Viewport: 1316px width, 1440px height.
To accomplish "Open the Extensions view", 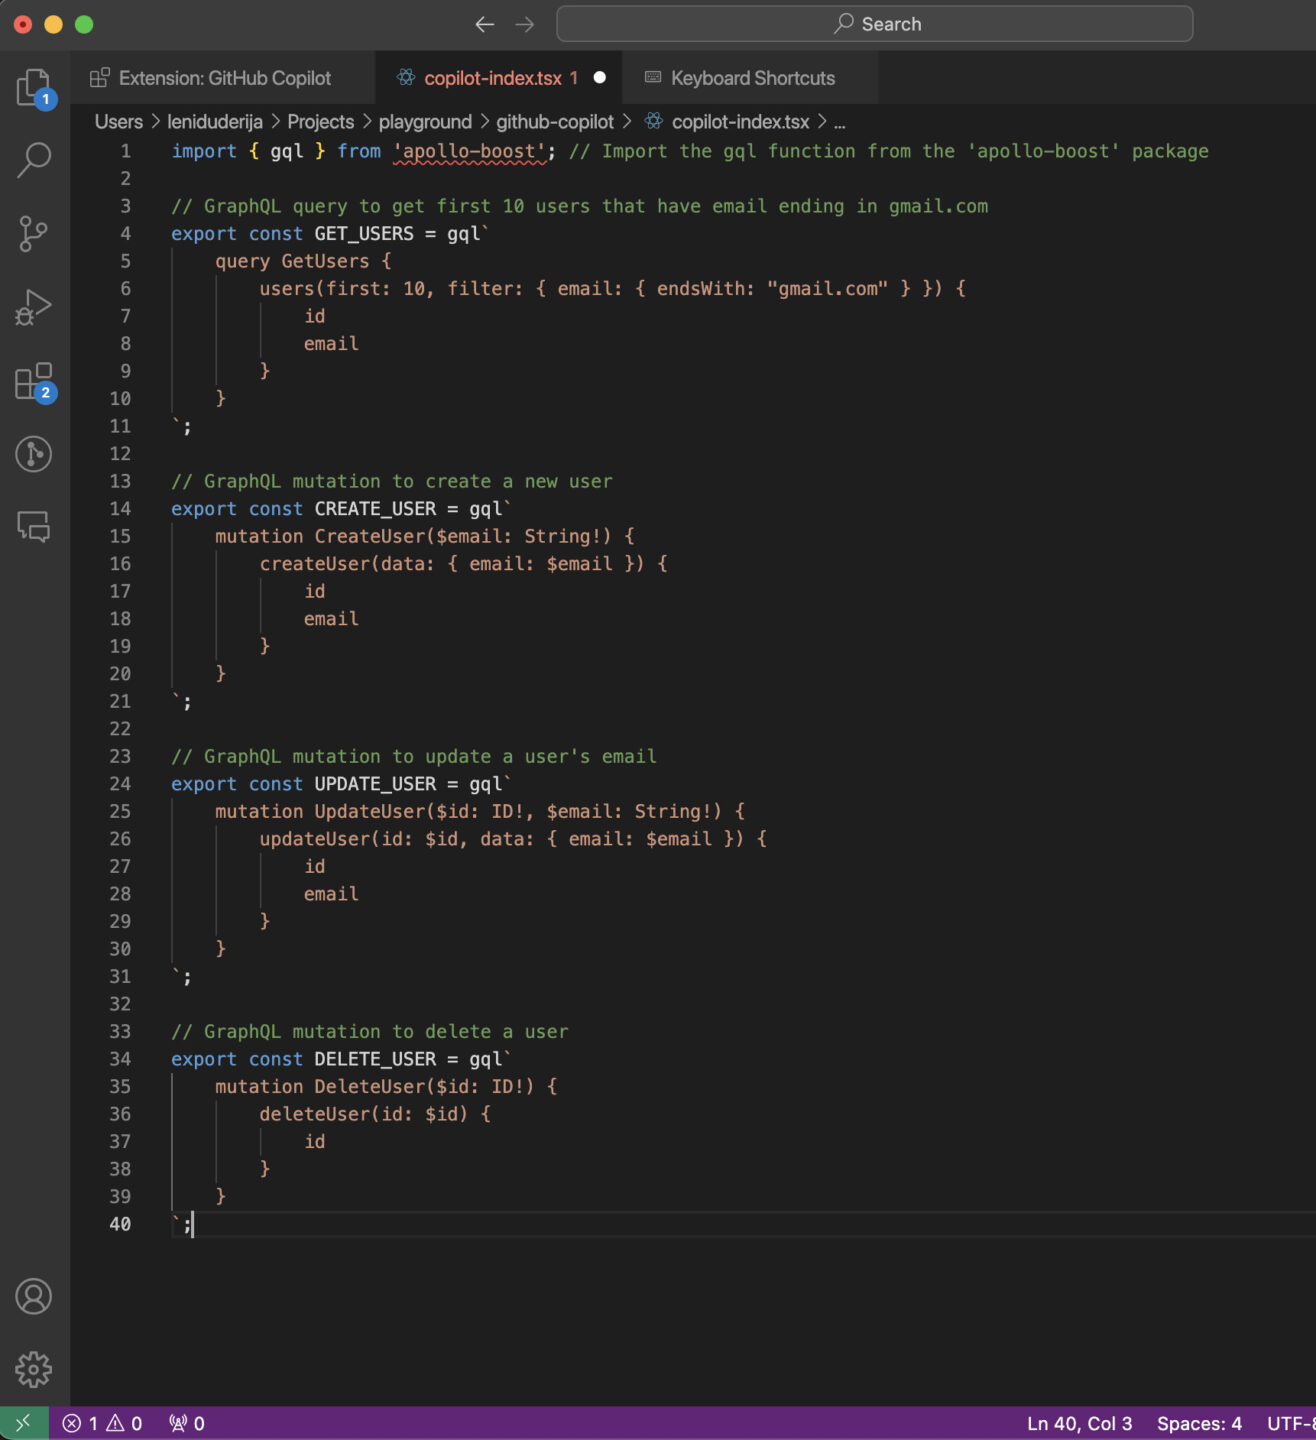I will pyautogui.click(x=33, y=381).
